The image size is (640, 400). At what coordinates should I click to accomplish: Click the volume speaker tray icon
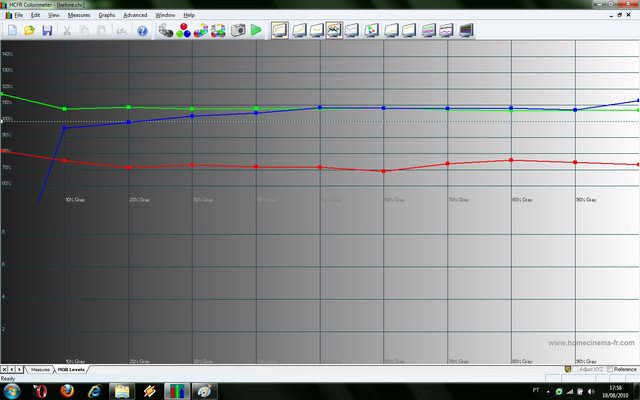(x=591, y=392)
